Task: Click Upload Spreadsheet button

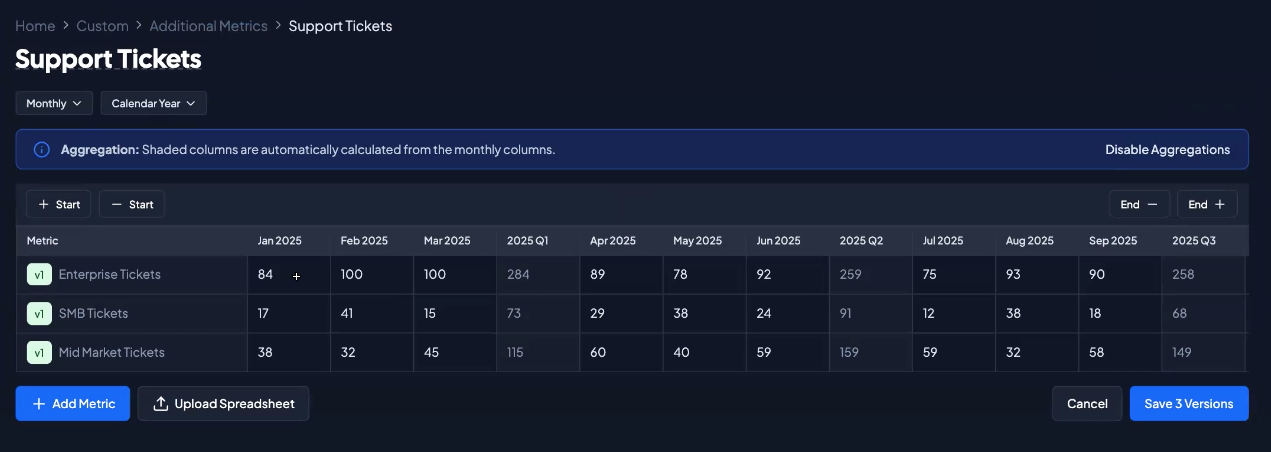Action: 223,404
